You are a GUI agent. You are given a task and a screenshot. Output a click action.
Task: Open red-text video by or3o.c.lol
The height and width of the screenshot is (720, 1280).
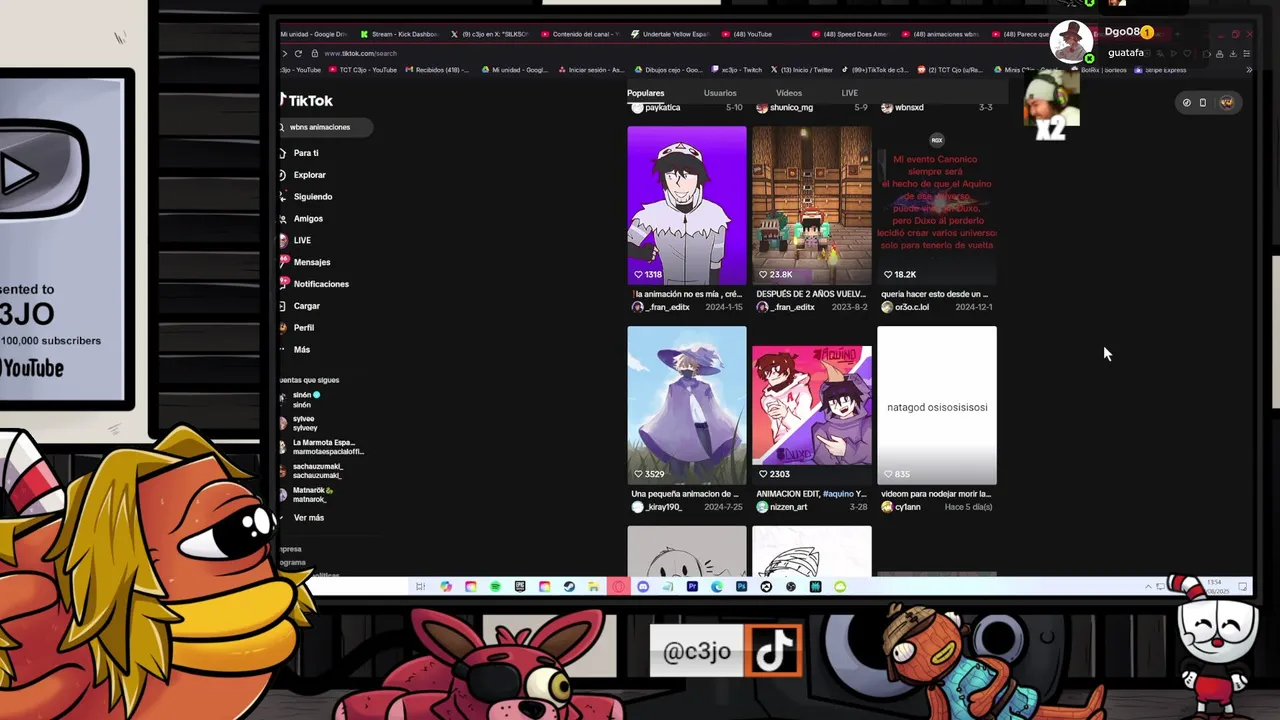937,205
